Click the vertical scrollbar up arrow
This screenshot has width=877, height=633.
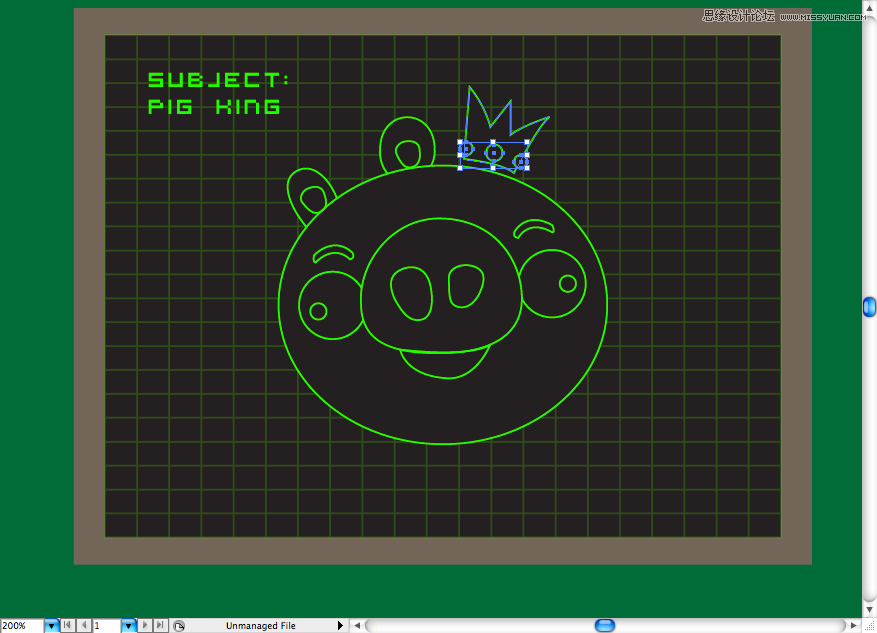tap(869, 6)
